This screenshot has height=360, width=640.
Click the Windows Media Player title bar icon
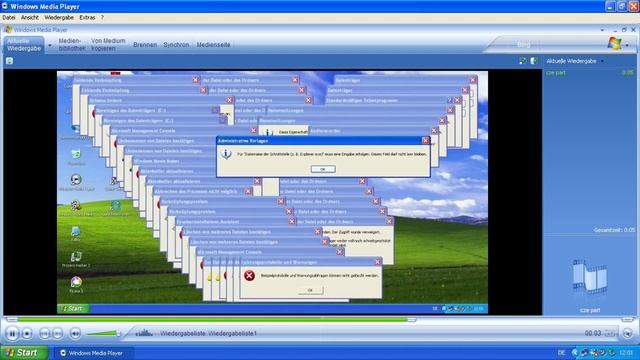4,6
